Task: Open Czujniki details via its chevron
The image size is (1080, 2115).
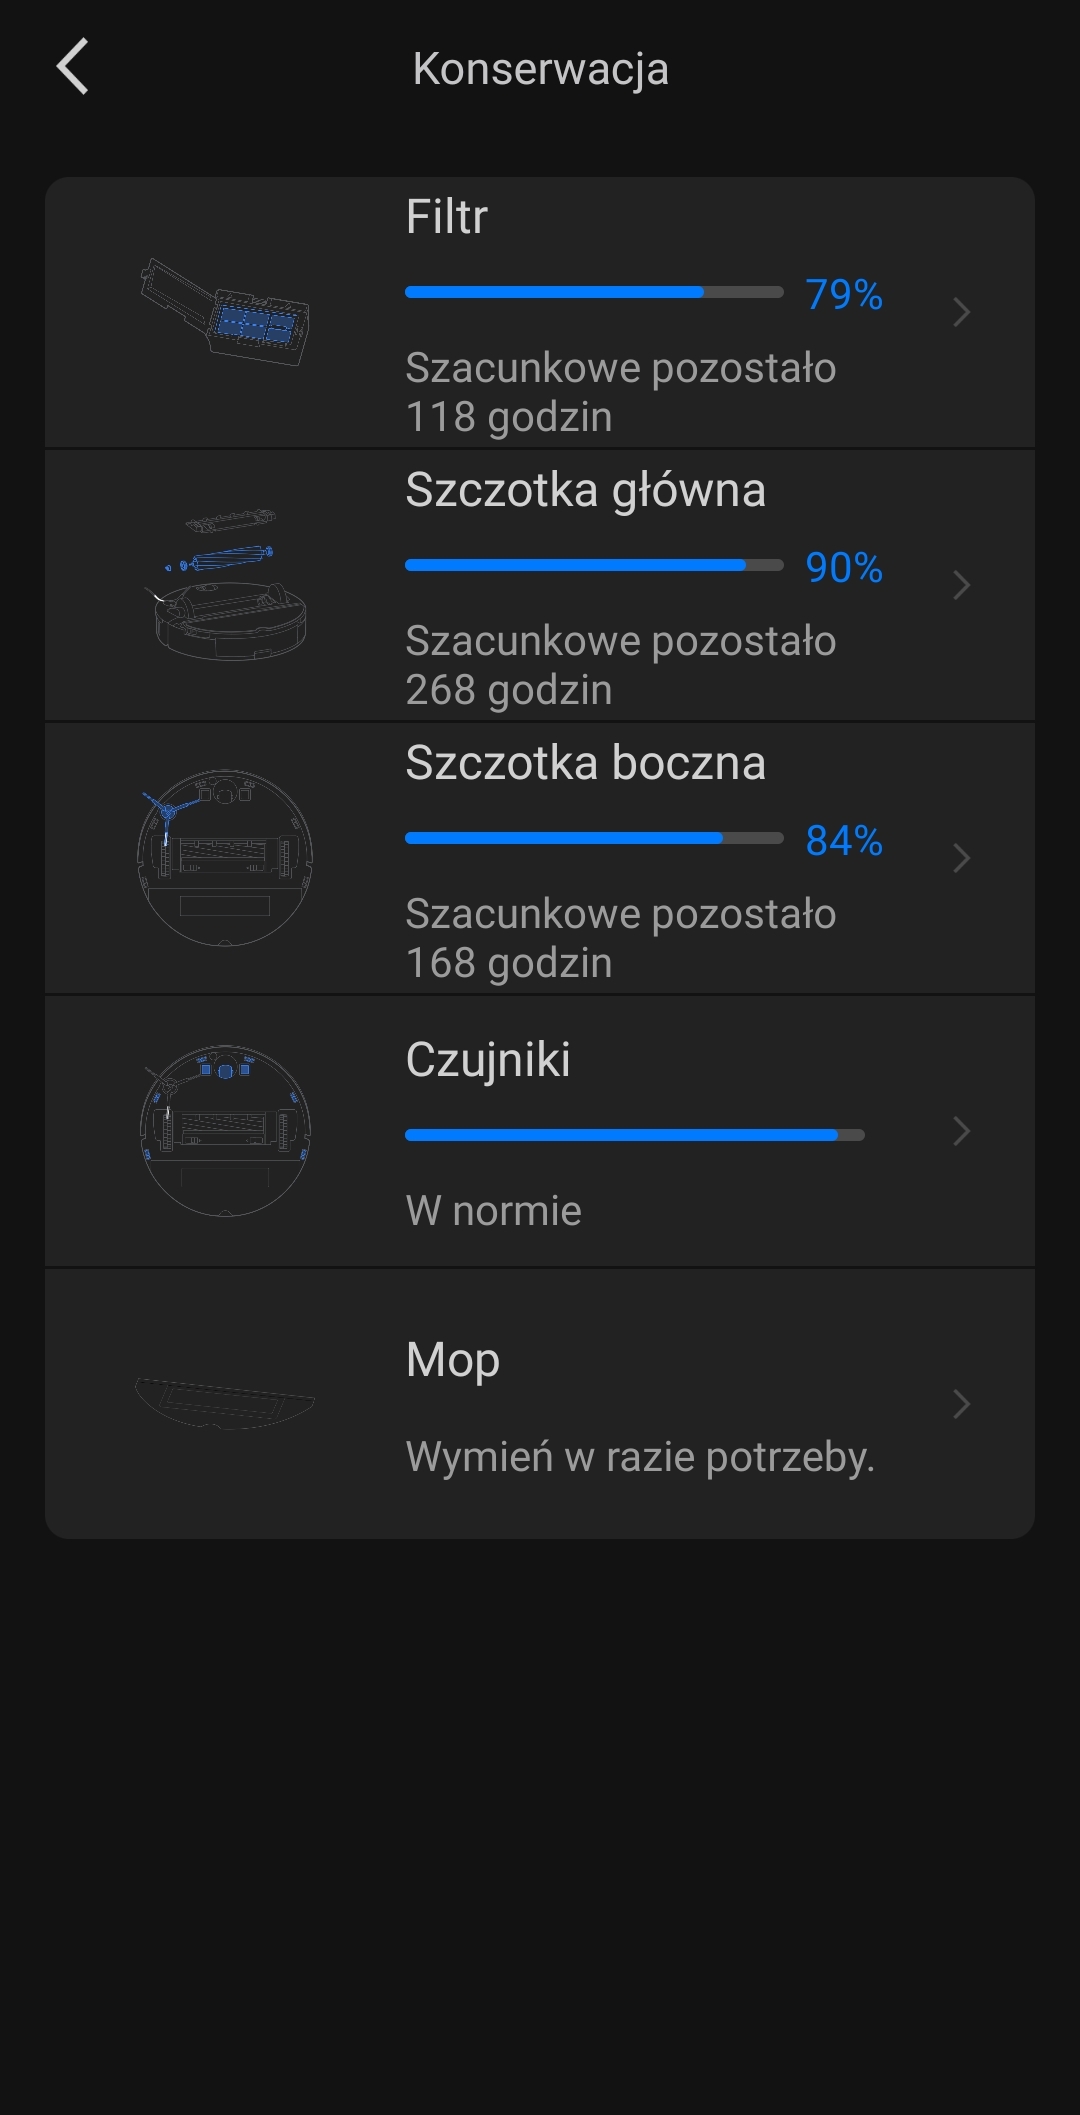Action: click(961, 1131)
